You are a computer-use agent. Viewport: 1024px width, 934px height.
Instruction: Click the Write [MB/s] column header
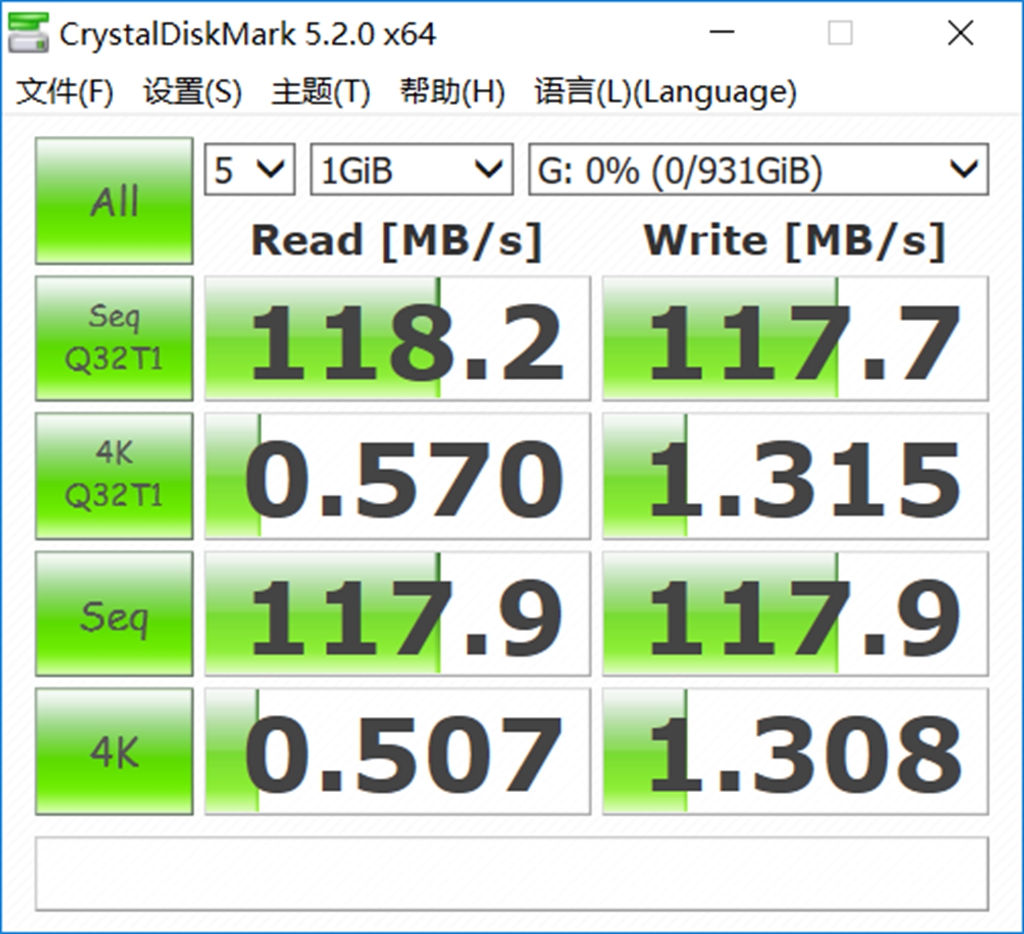pos(795,240)
